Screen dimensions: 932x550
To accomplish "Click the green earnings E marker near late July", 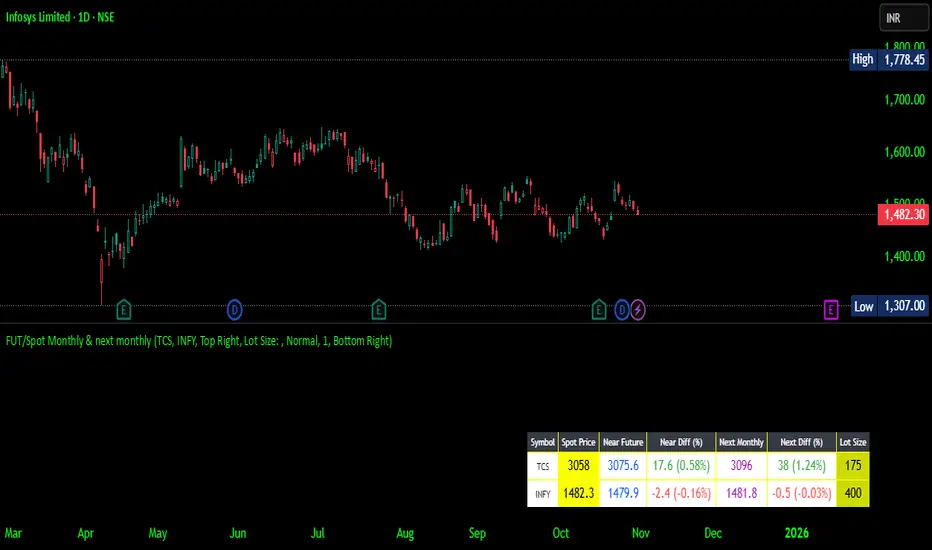I will (379, 309).
